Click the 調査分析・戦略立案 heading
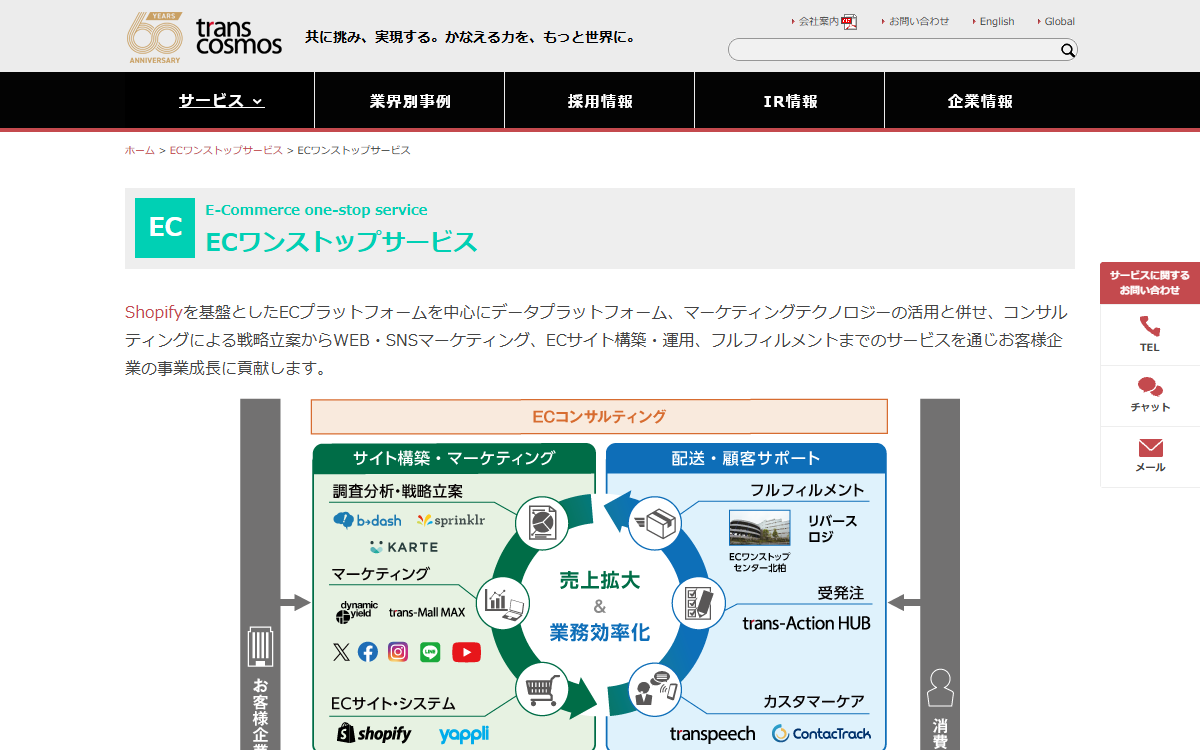The image size is (1200, 750). [398, 491]
